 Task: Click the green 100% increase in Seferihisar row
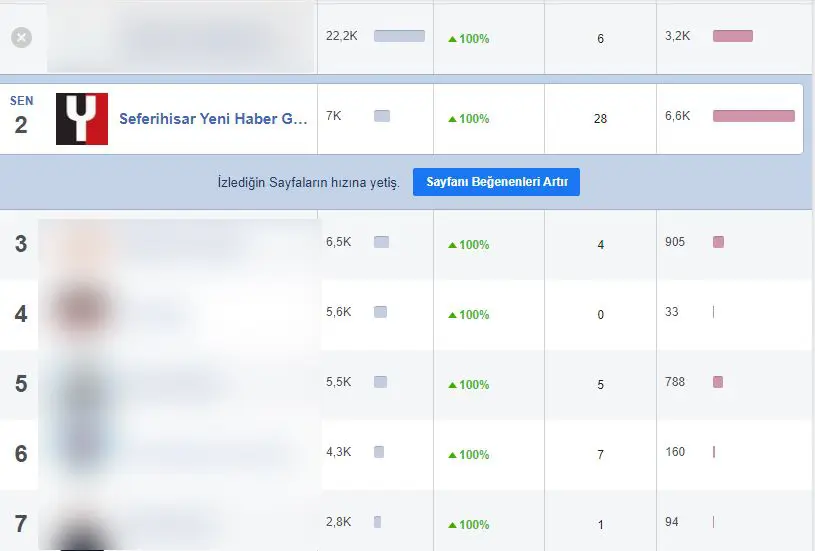[469, 119]
